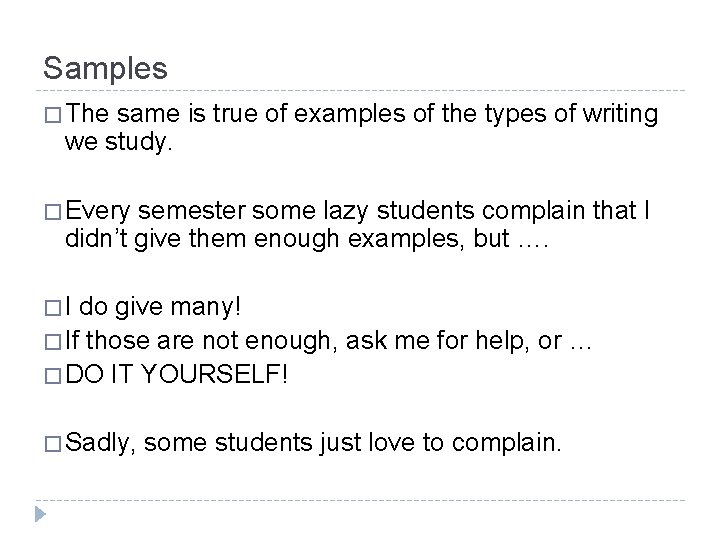Screen dimensions: 720x540
Task: Click the square bullet before 'Every semester'
Action: [53, 212]
